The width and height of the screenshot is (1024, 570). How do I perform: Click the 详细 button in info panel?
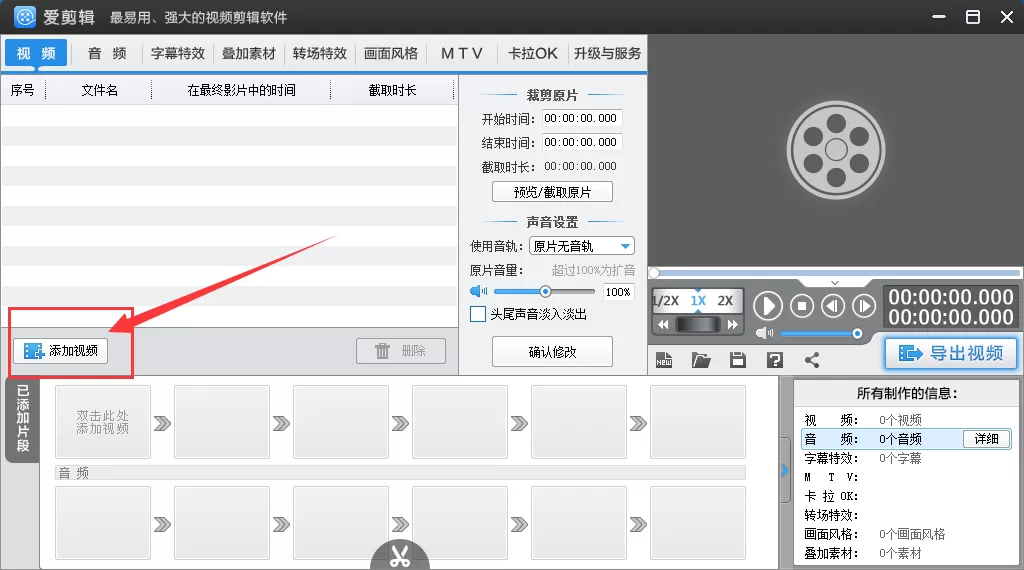coord(986,439)
